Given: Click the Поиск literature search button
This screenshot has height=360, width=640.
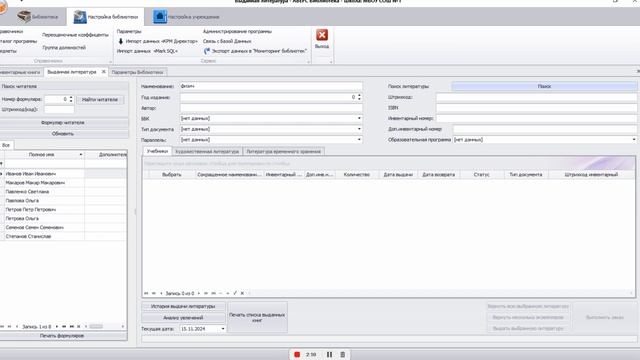Looking at the screenshot, I should [x=544, y=86].
